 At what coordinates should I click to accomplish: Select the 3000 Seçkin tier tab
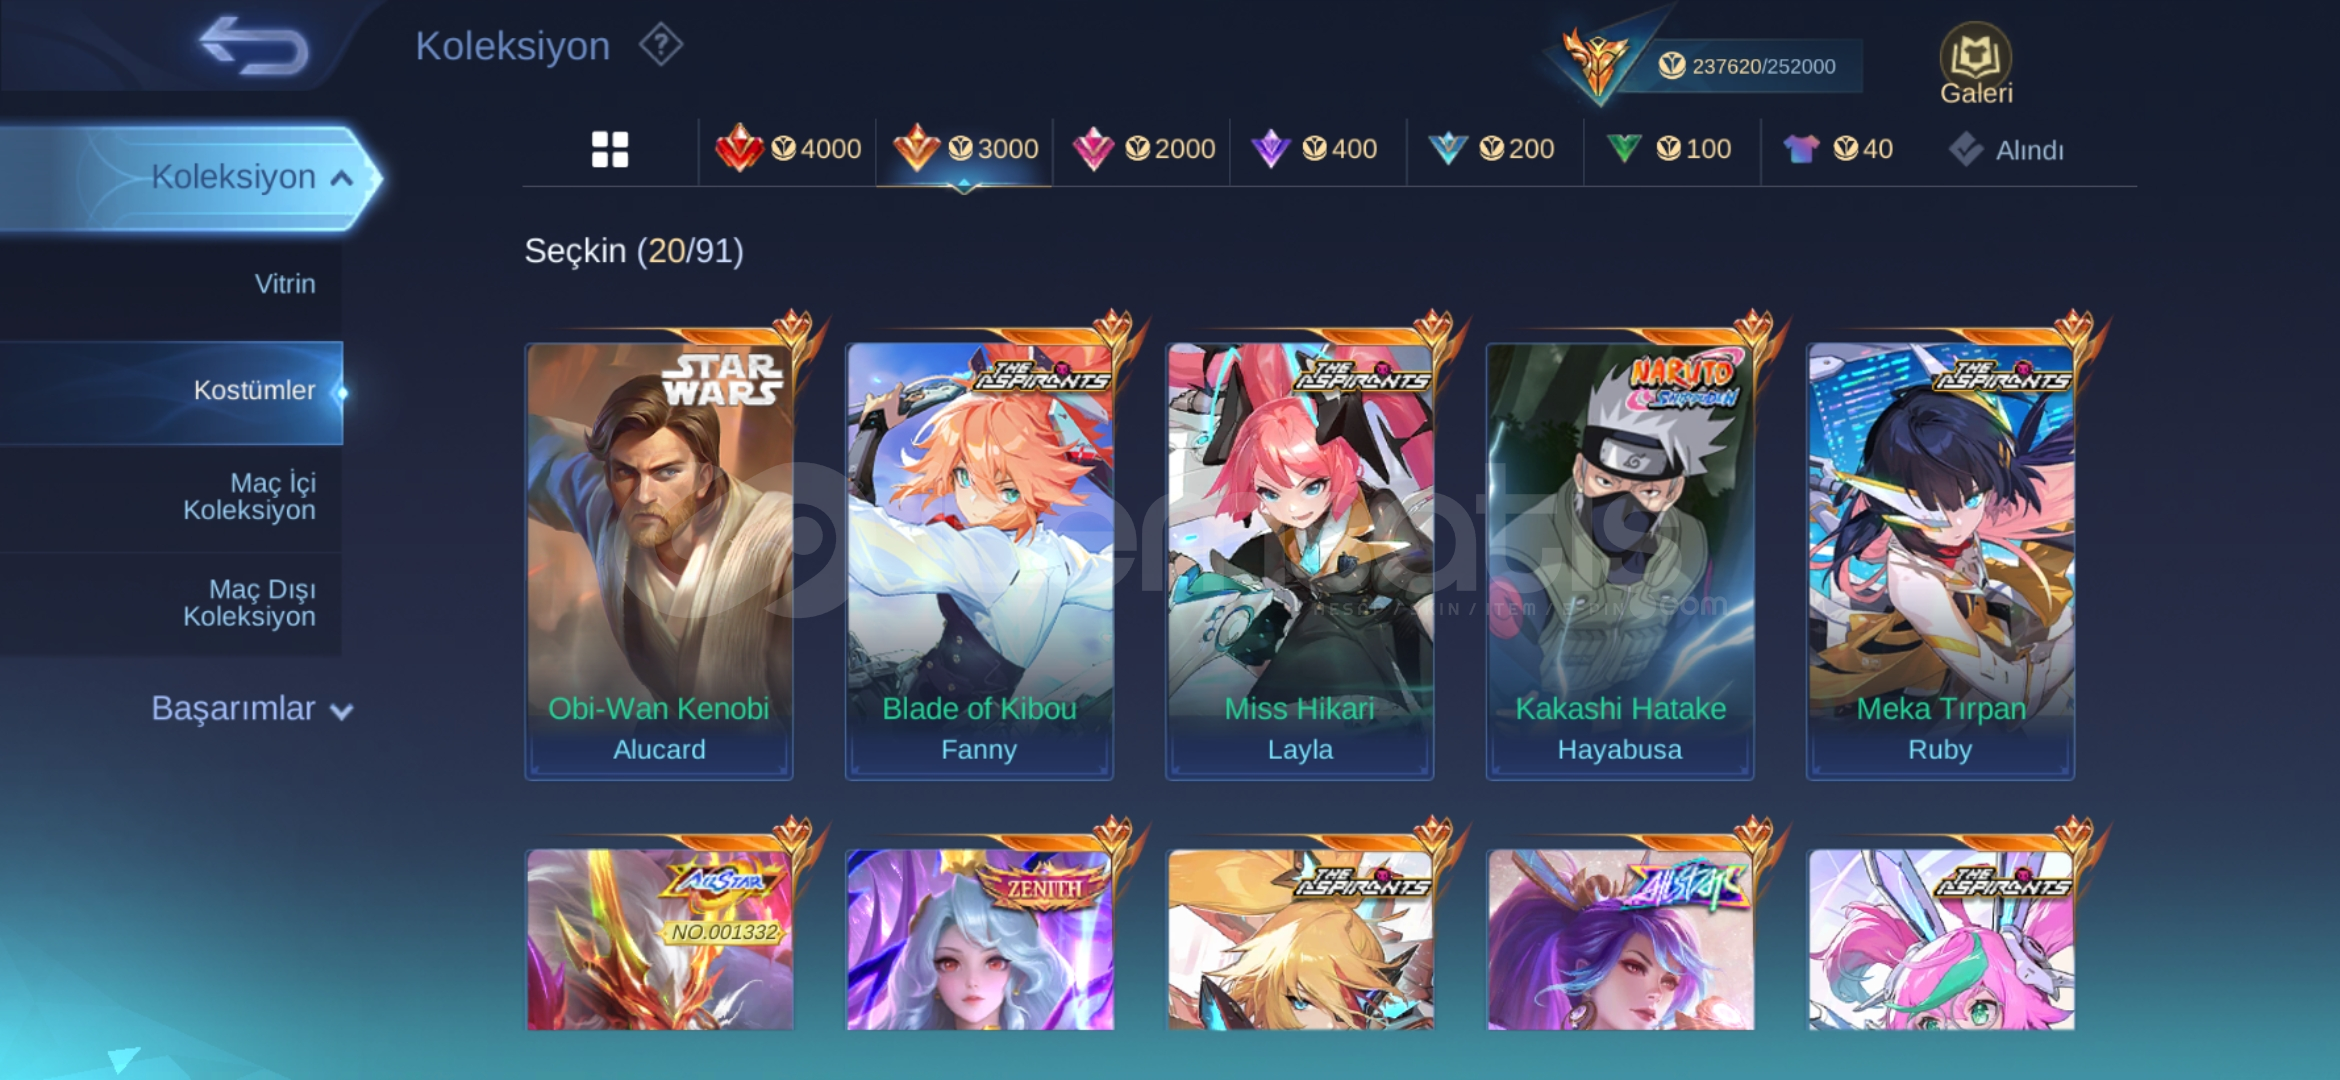click(x=965, y=149)
